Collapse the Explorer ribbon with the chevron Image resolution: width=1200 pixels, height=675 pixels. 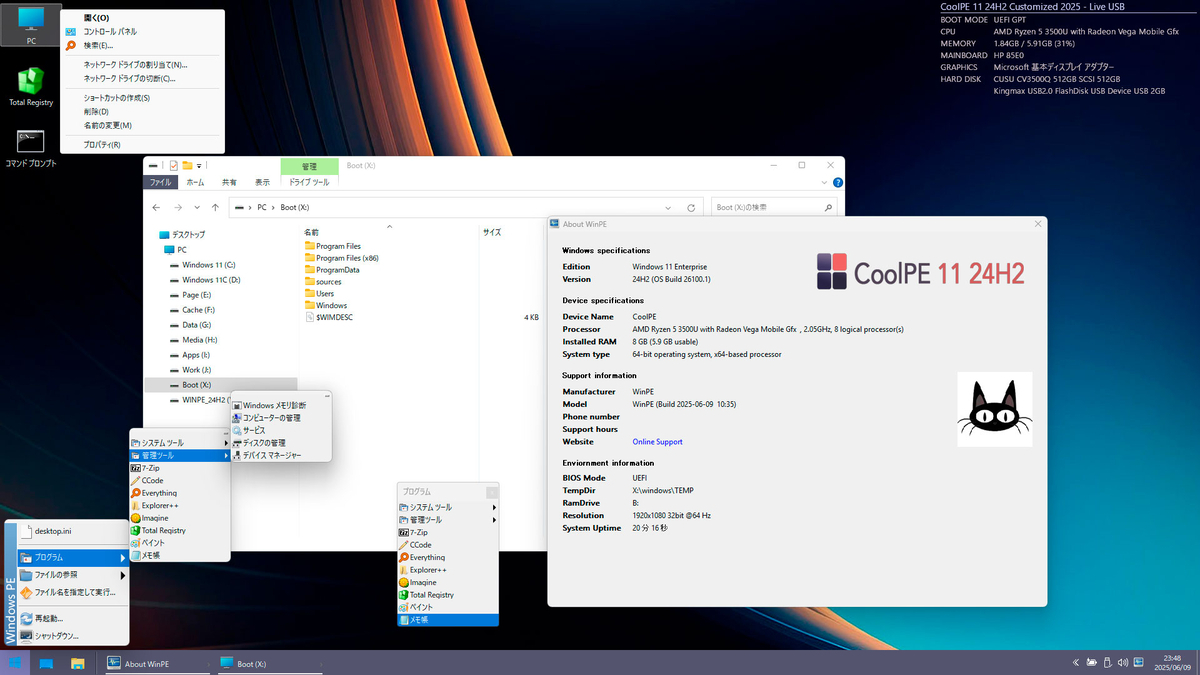[824, 183]
